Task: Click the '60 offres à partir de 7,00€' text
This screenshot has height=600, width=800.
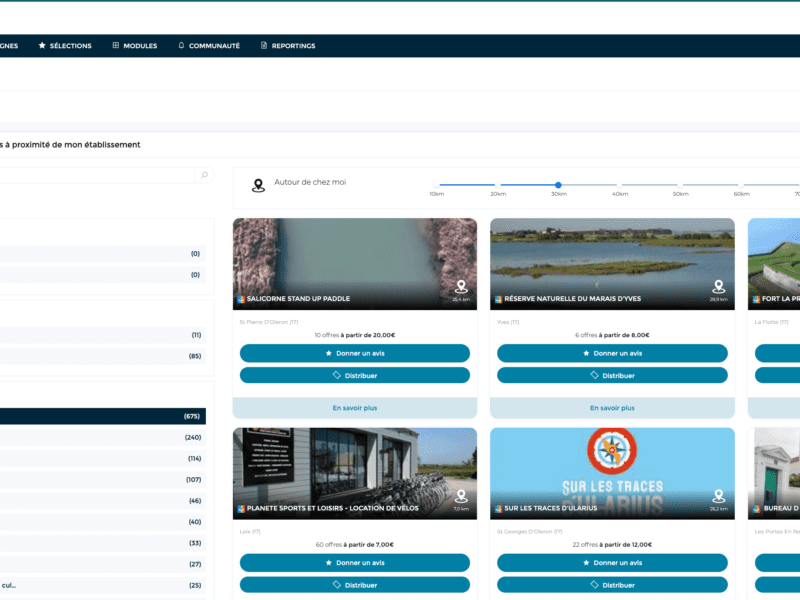Action: click(x=355, y=545)
